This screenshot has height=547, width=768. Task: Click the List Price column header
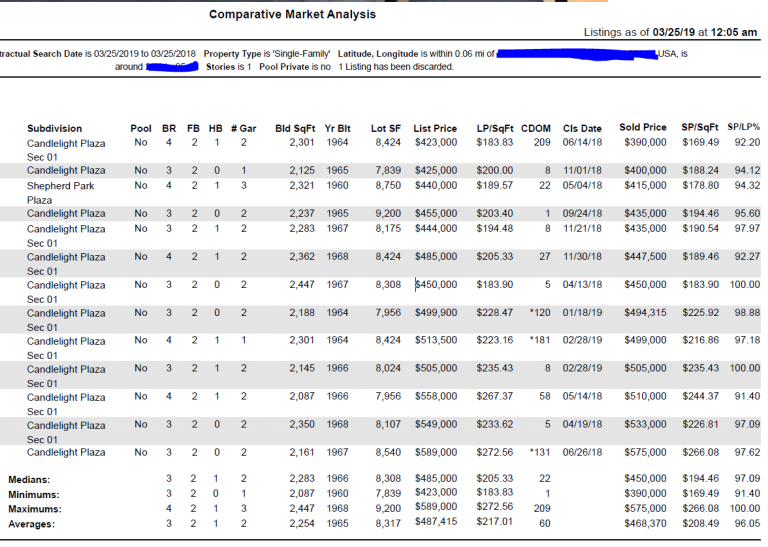[x=435, y=128]
